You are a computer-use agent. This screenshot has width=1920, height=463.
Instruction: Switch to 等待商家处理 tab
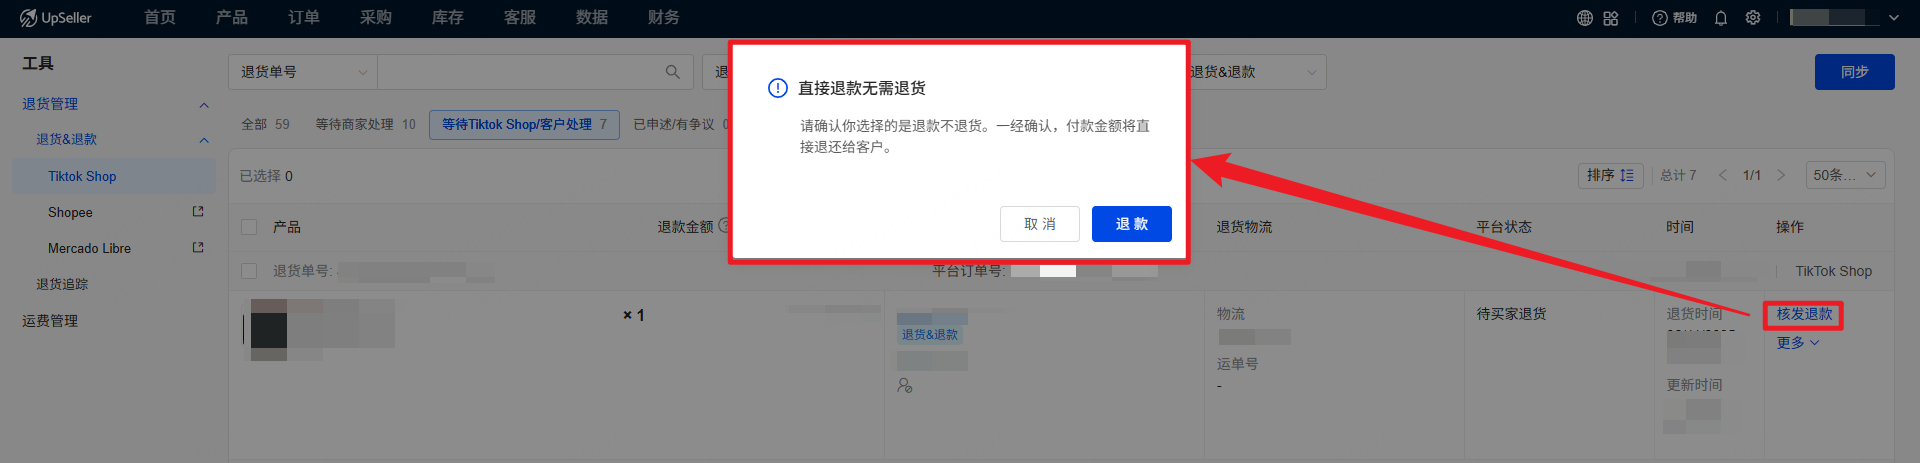click(x=365, y=124)
